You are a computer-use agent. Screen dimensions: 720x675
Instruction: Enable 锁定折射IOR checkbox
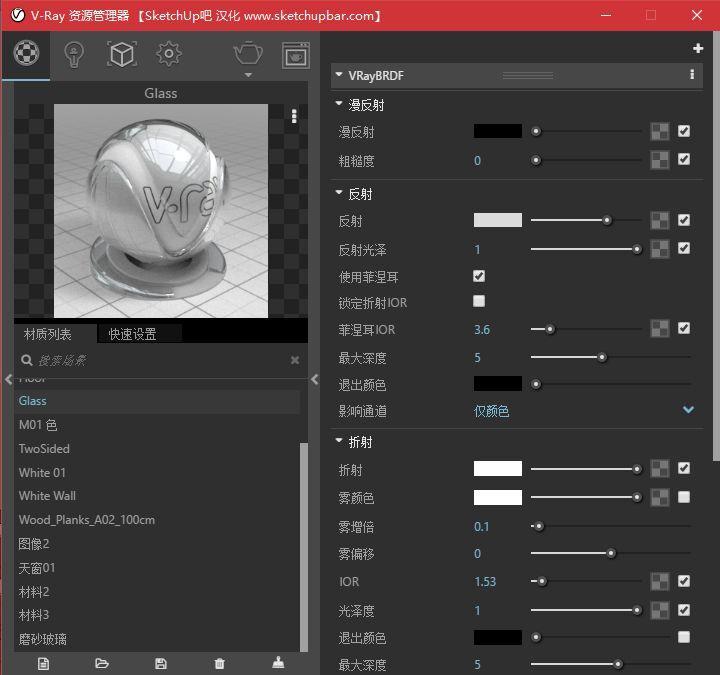click(478, 301)
